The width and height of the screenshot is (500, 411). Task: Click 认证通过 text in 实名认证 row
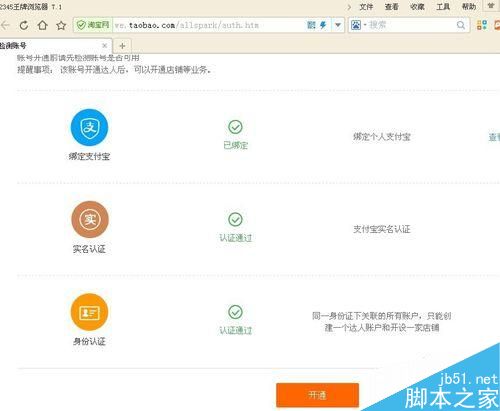click(x=236, y=238)
